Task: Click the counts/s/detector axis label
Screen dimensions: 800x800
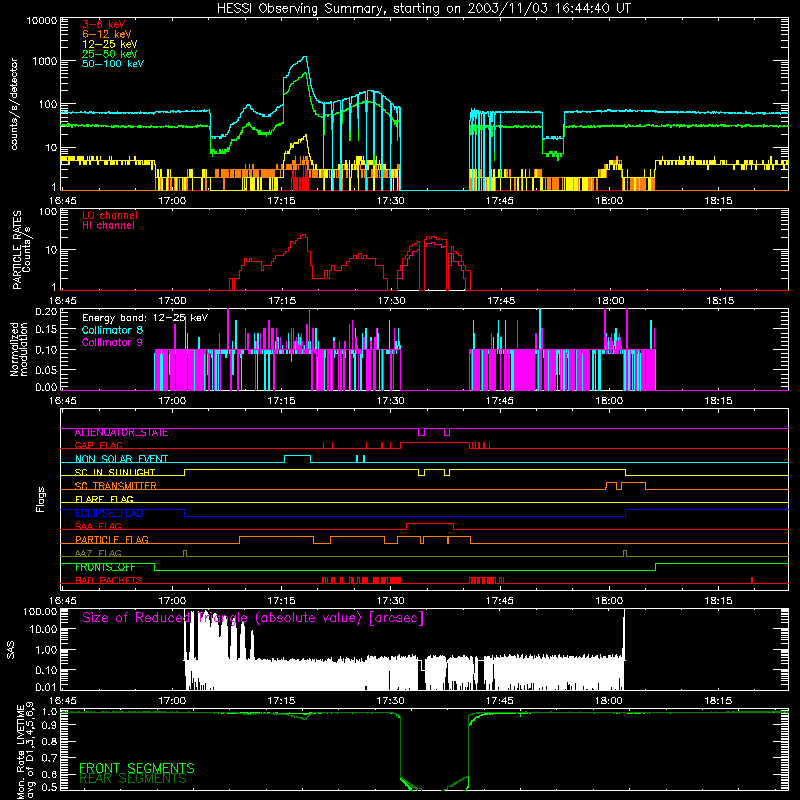Action: point(14,104)
